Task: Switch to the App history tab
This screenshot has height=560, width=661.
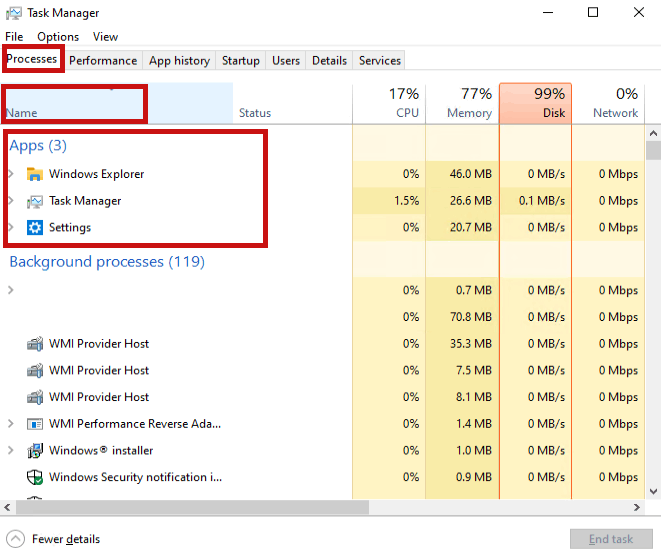Action: click(x=179, y=61)
